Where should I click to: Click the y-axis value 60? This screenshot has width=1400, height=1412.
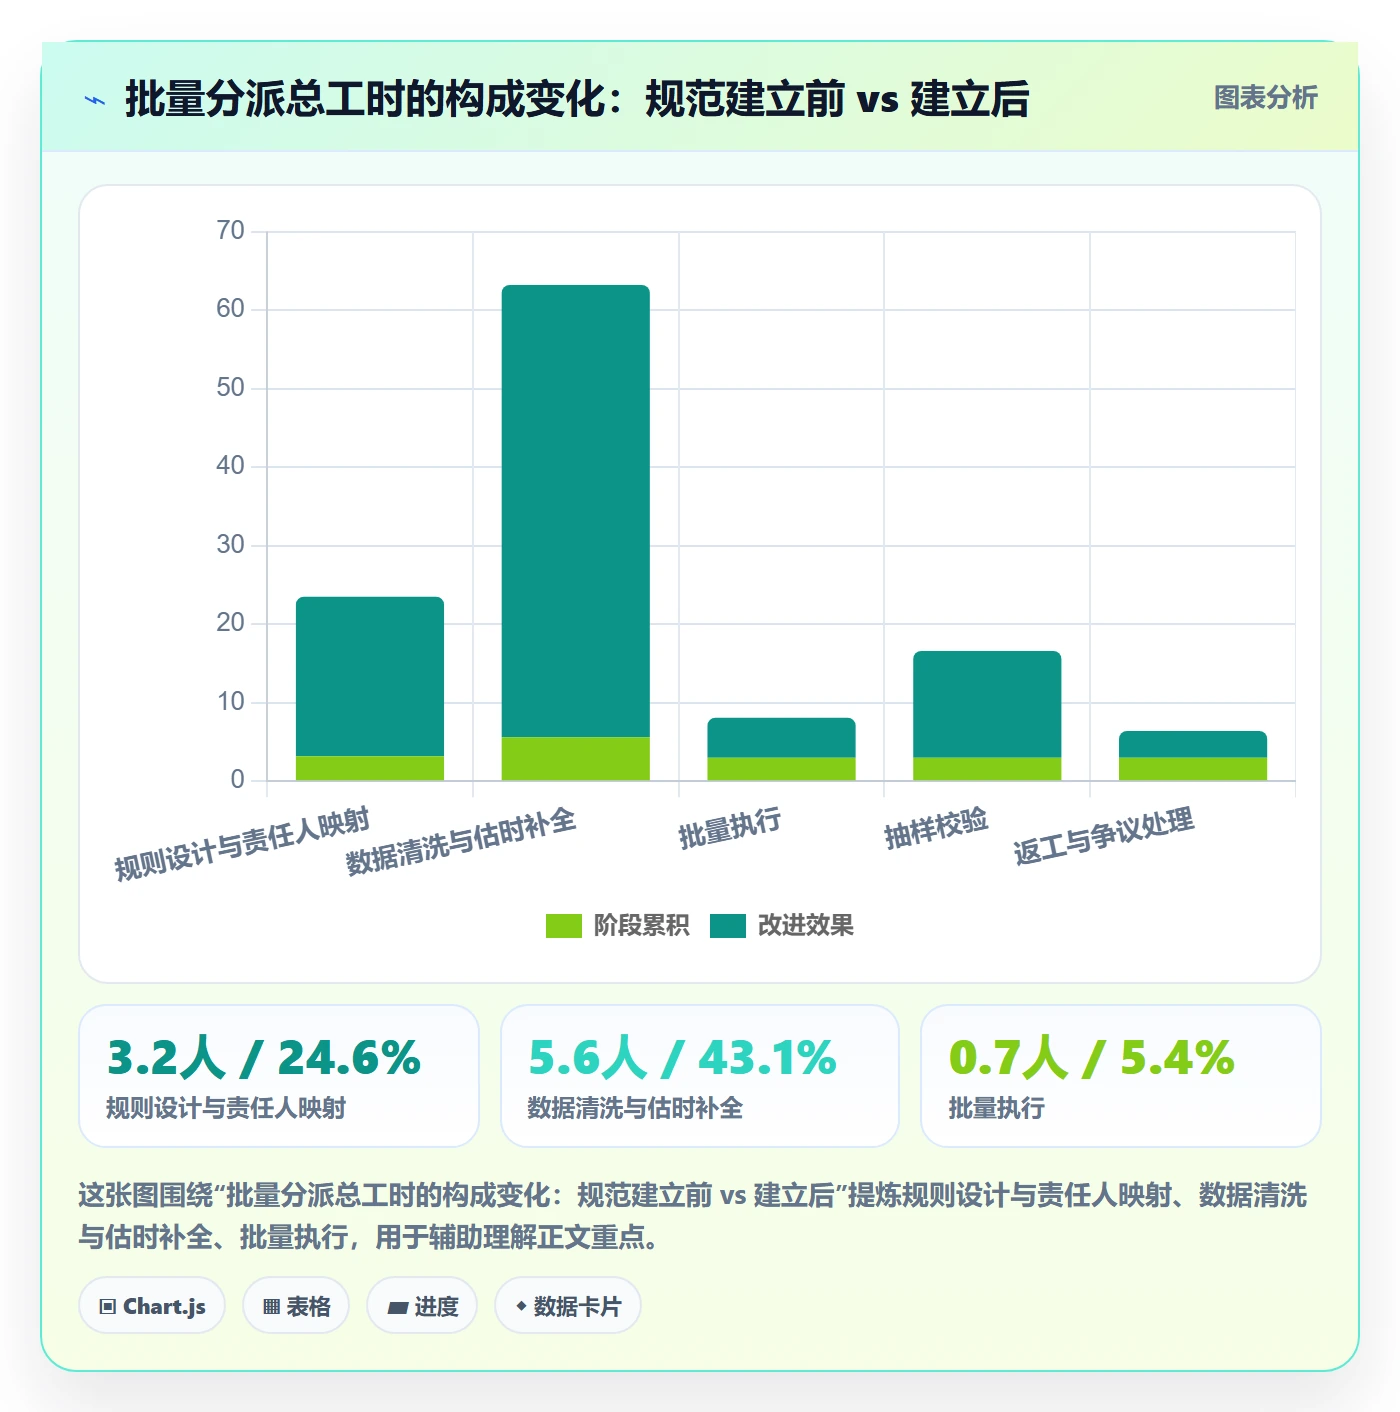pos(230,309)
